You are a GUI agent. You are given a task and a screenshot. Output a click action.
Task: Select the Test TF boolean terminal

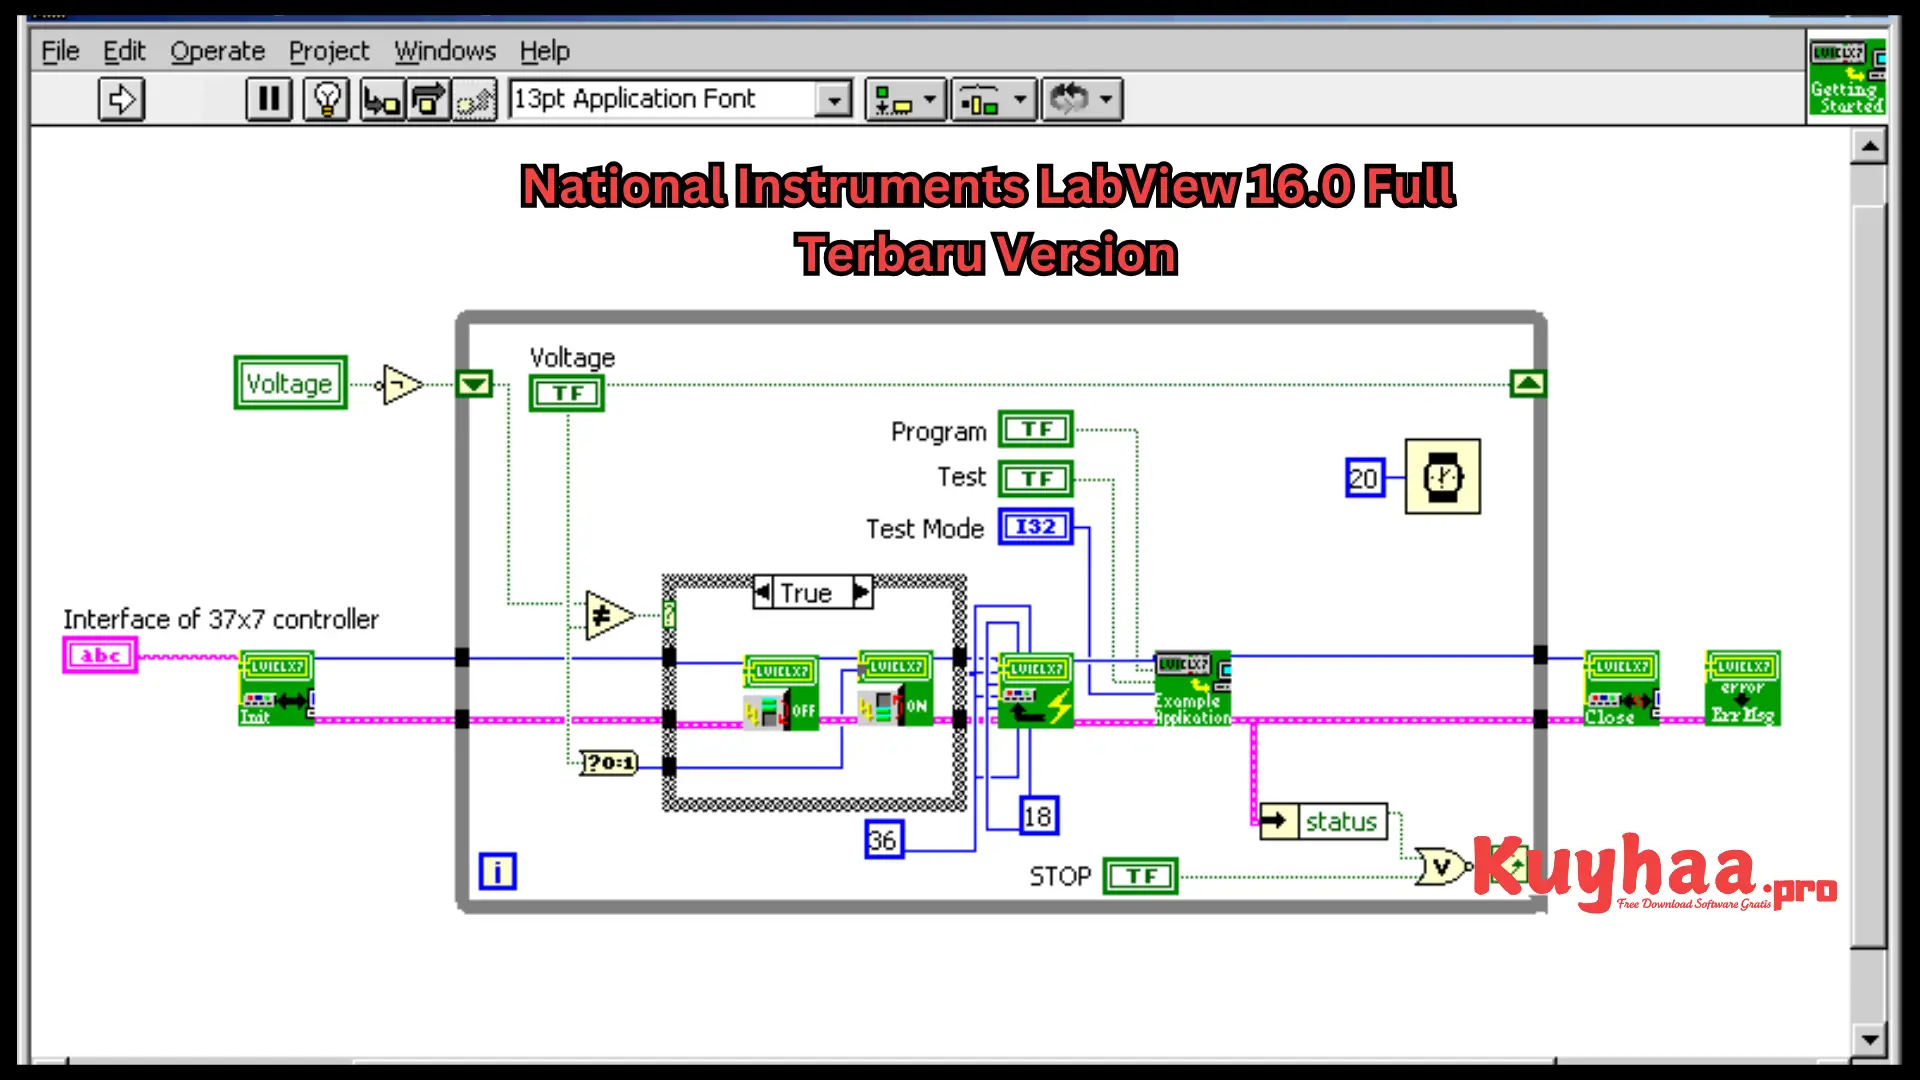click(x=1036, y=479)
